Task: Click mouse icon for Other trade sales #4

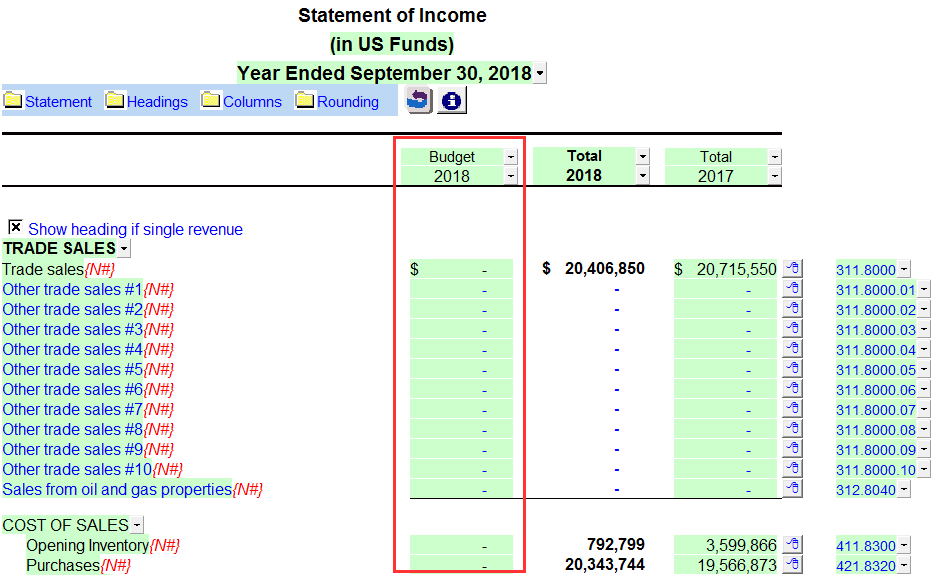Action: tap(793, 349)
